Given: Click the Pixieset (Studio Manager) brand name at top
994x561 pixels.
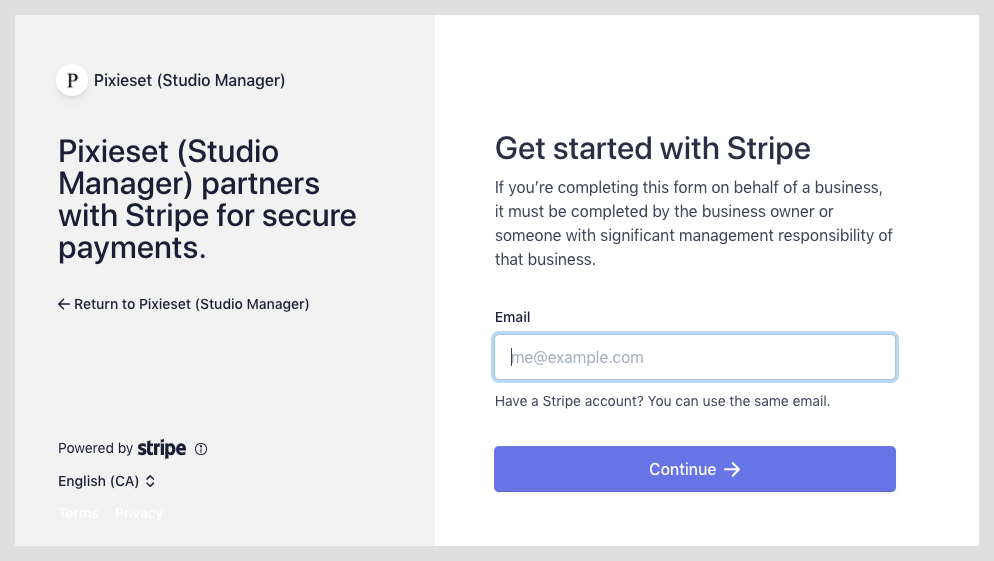Looking at the screenshot, I should coord(190,81).
